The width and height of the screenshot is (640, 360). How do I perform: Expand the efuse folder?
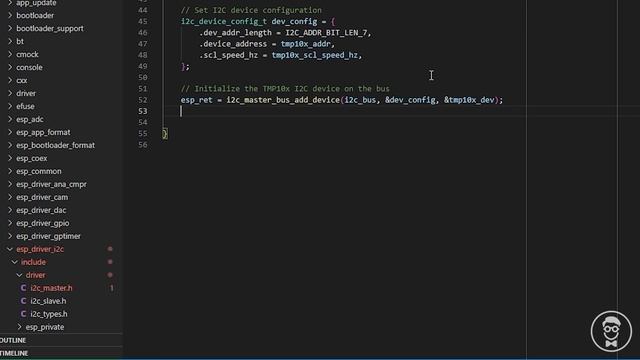click(25, 106)
